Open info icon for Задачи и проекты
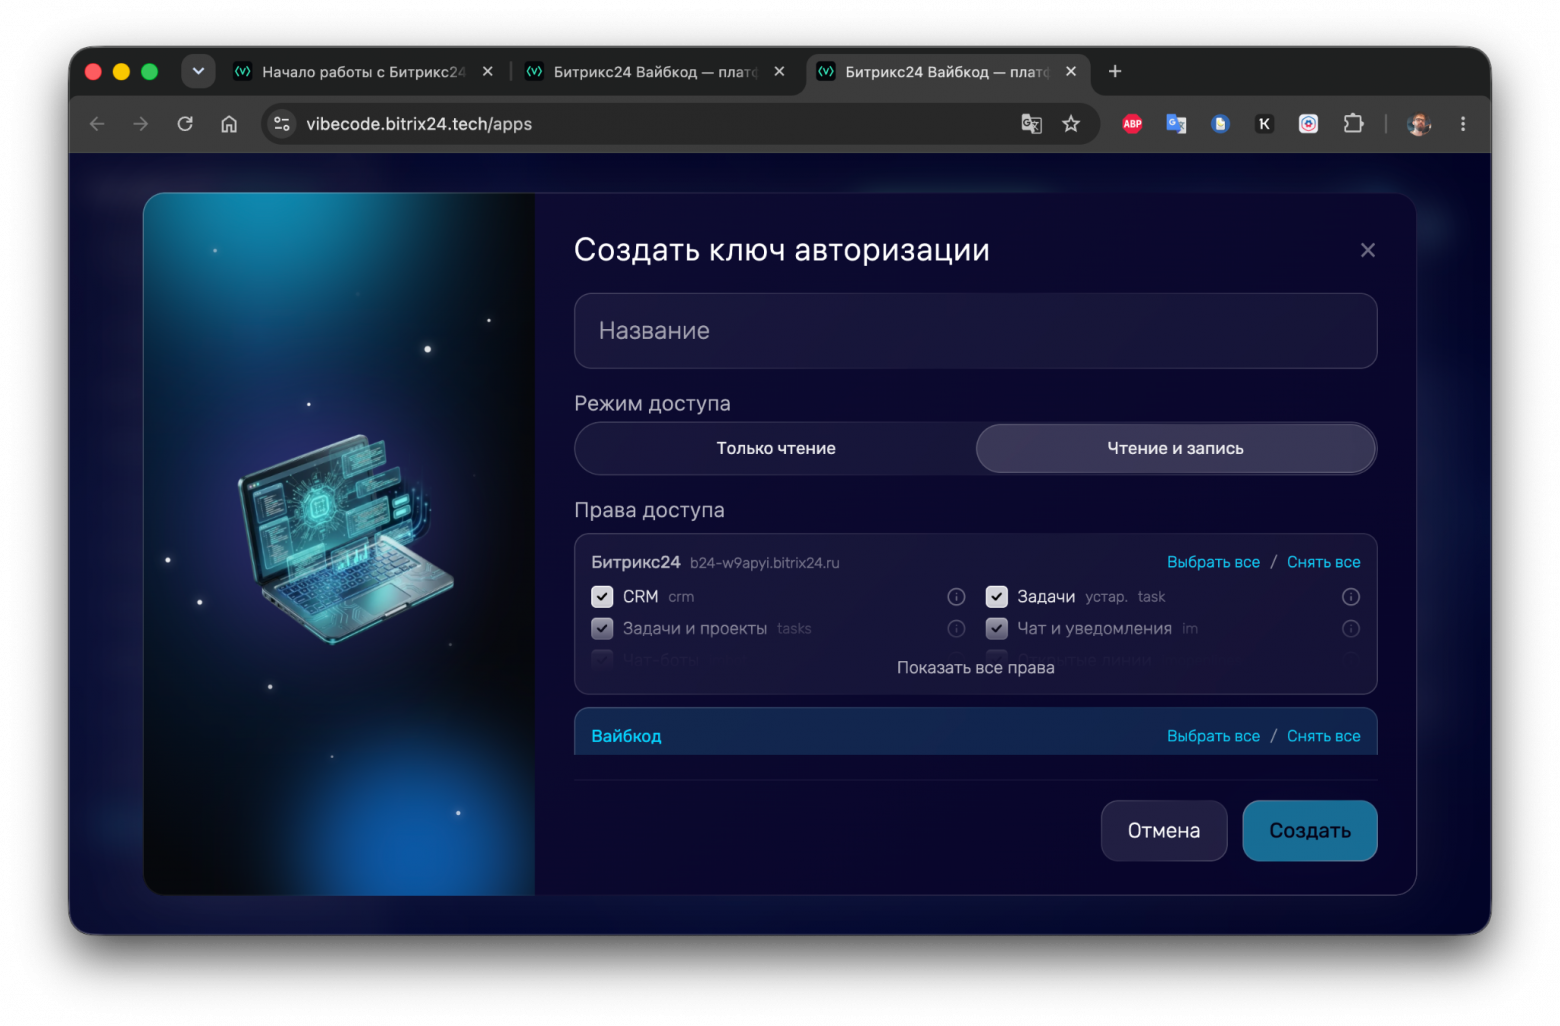1560x1026 pixels. (x=956, y=629)
